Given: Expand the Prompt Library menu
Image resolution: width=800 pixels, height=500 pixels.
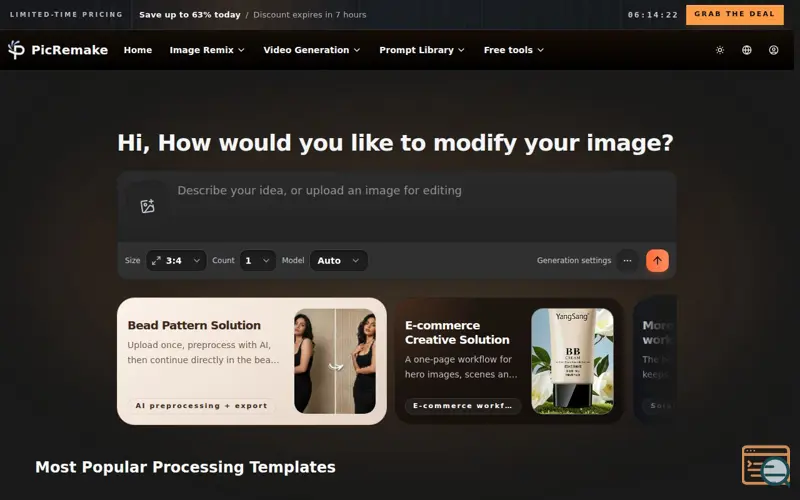Looking at the screenshot, I should (422, 50).
